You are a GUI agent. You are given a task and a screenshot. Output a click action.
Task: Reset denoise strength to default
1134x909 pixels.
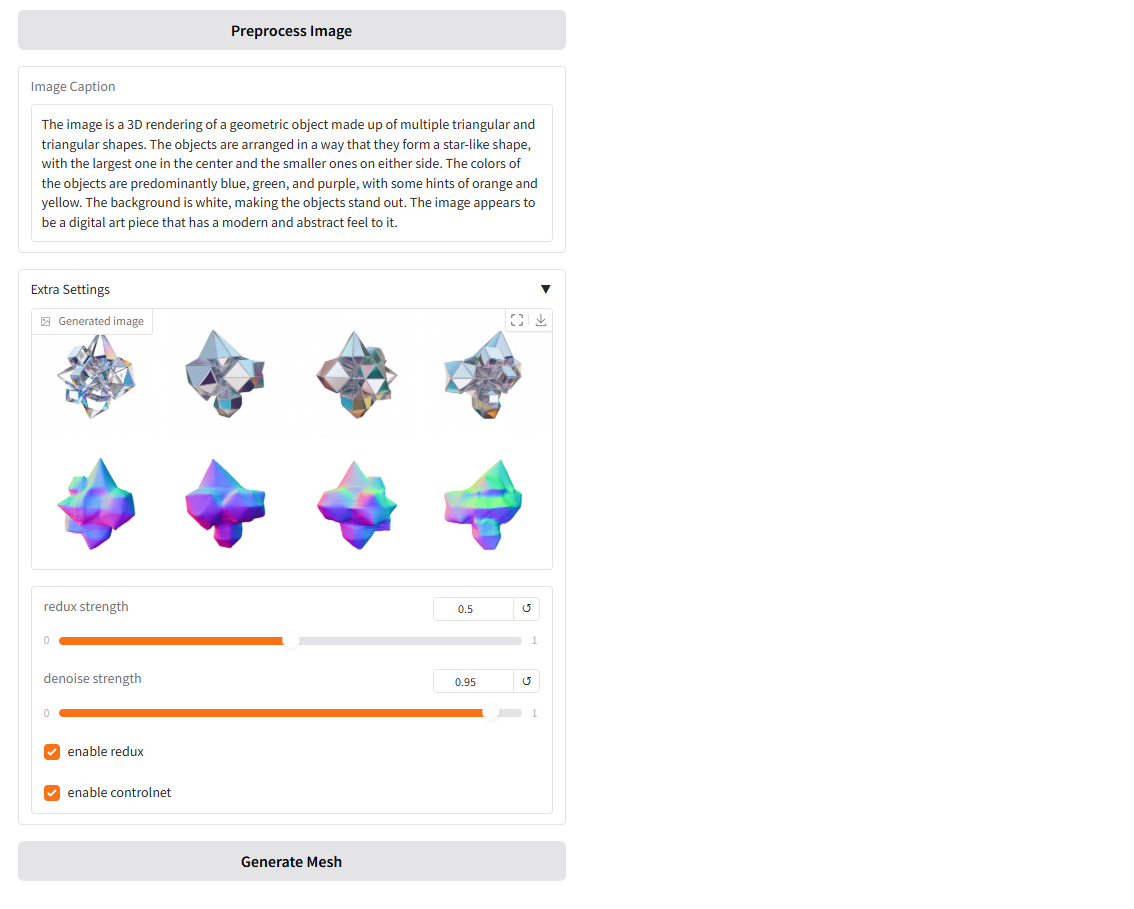[x=526, y=682]
